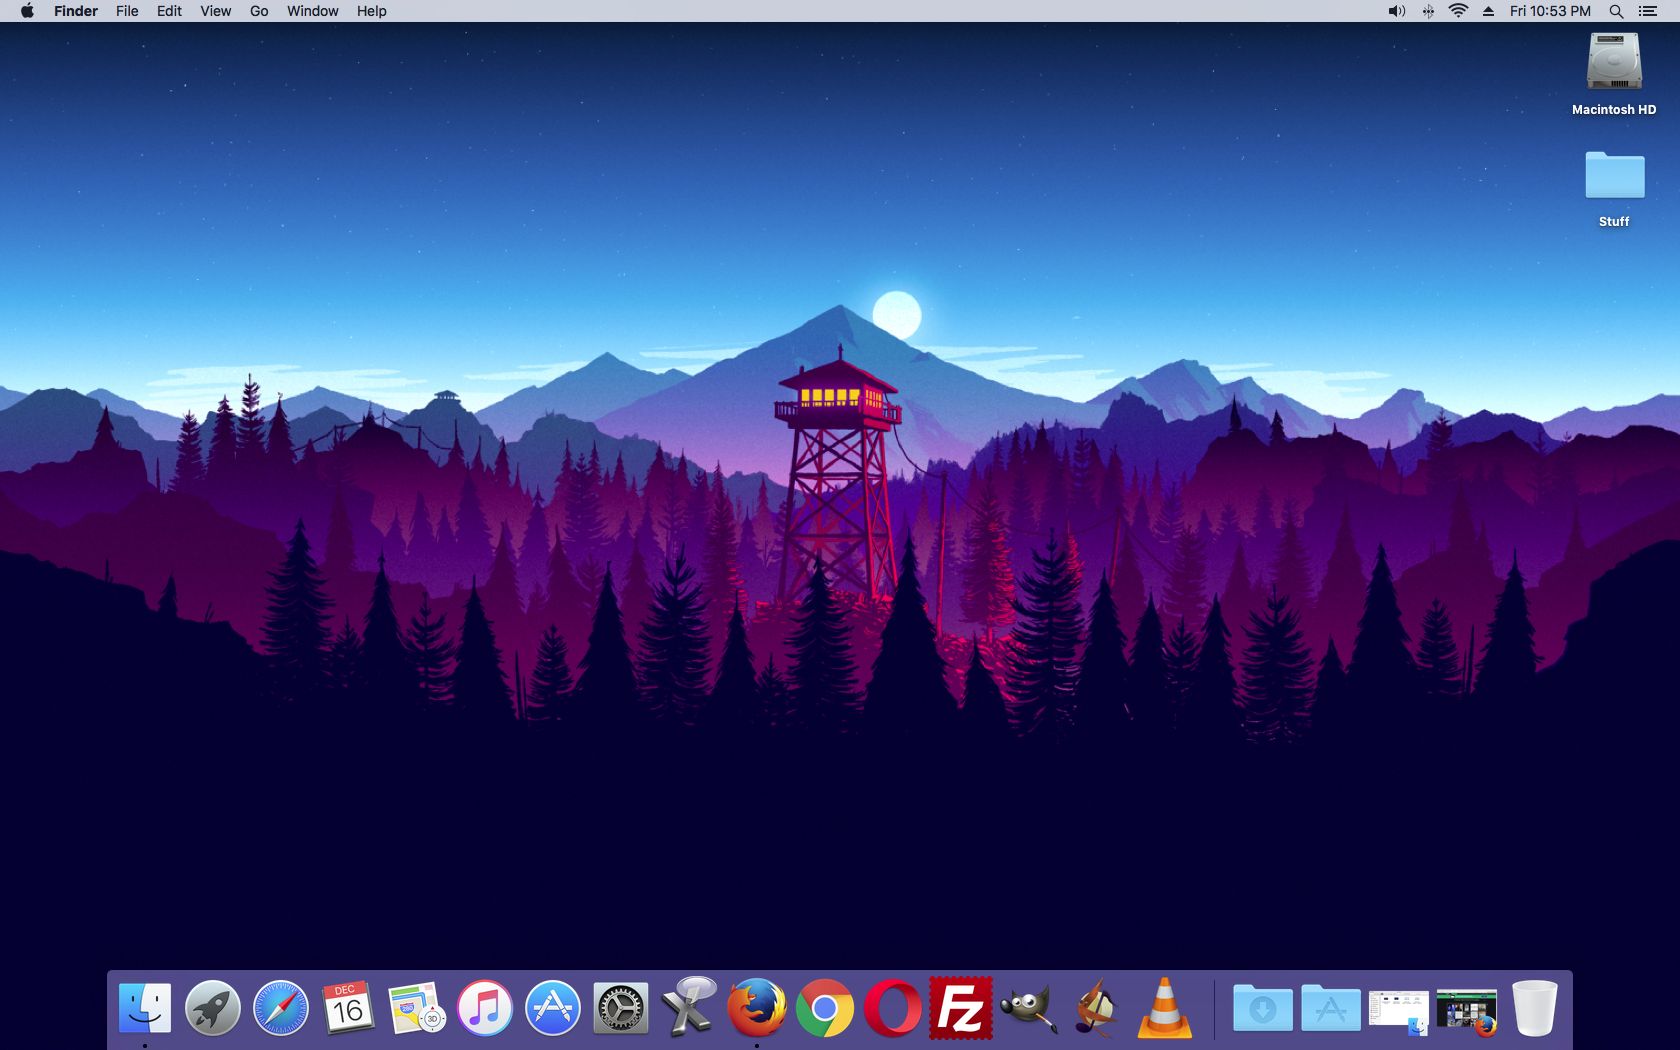Screen dimensions: 1680x1050
Task: Launch iTunes music note icon
Action: coord(485,1007)
